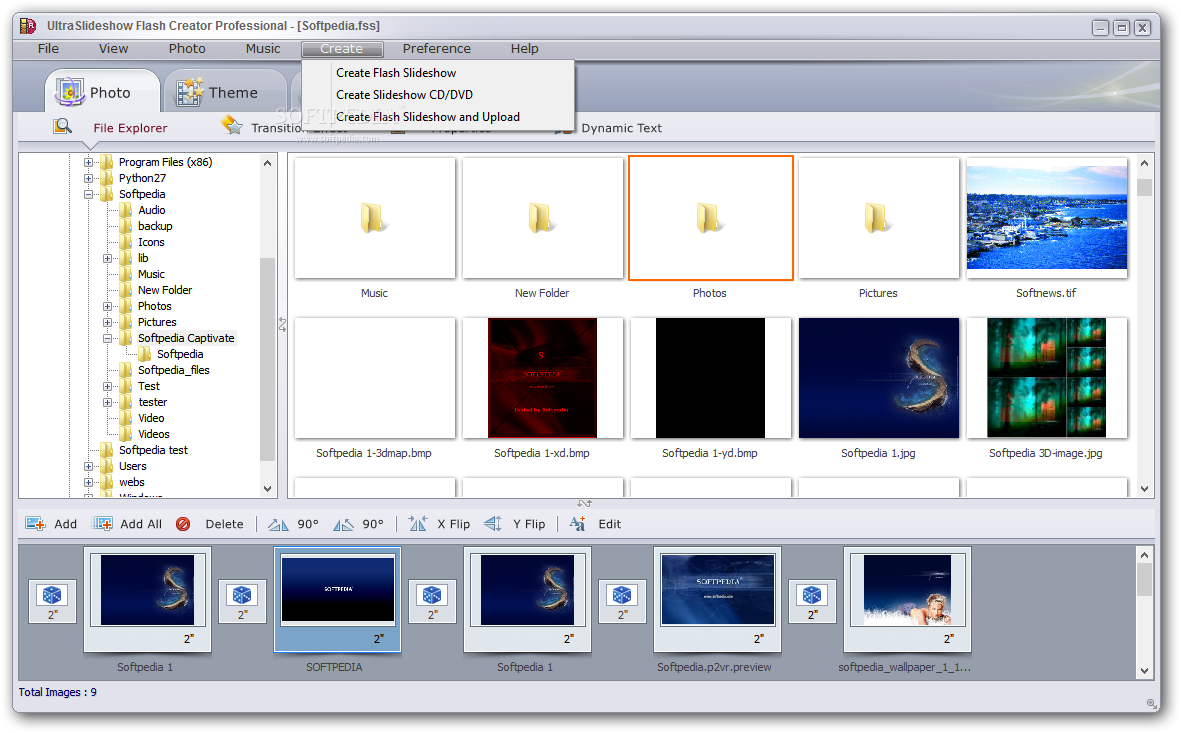
Task: Select the Softpedia_files folder in tree
Action: click(173, 370)
